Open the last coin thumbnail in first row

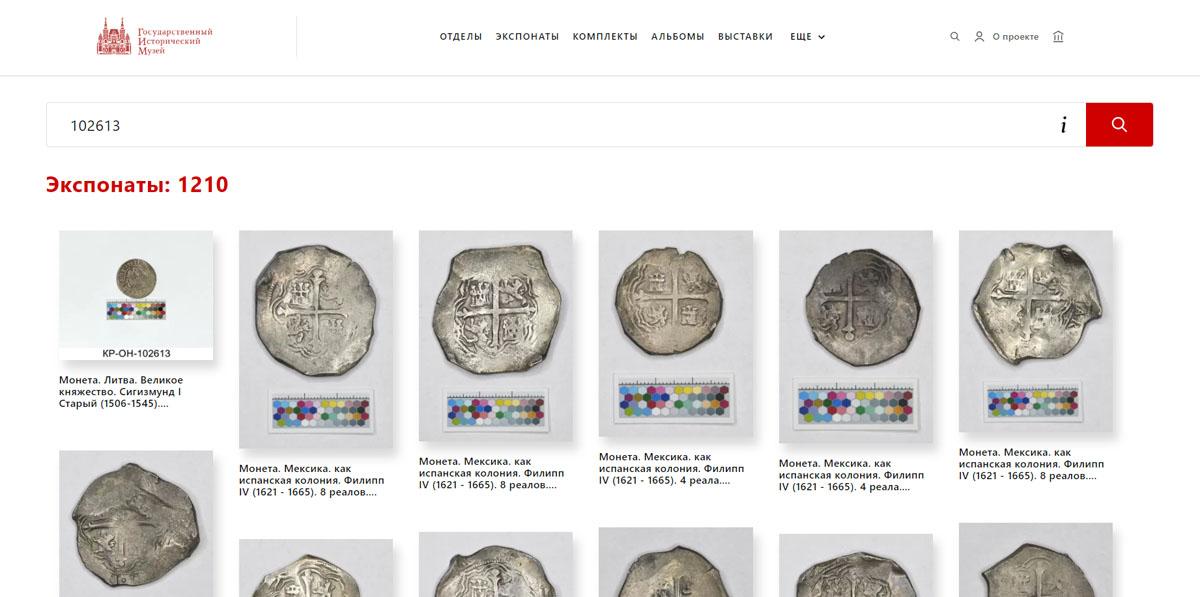click(1036, 332)
